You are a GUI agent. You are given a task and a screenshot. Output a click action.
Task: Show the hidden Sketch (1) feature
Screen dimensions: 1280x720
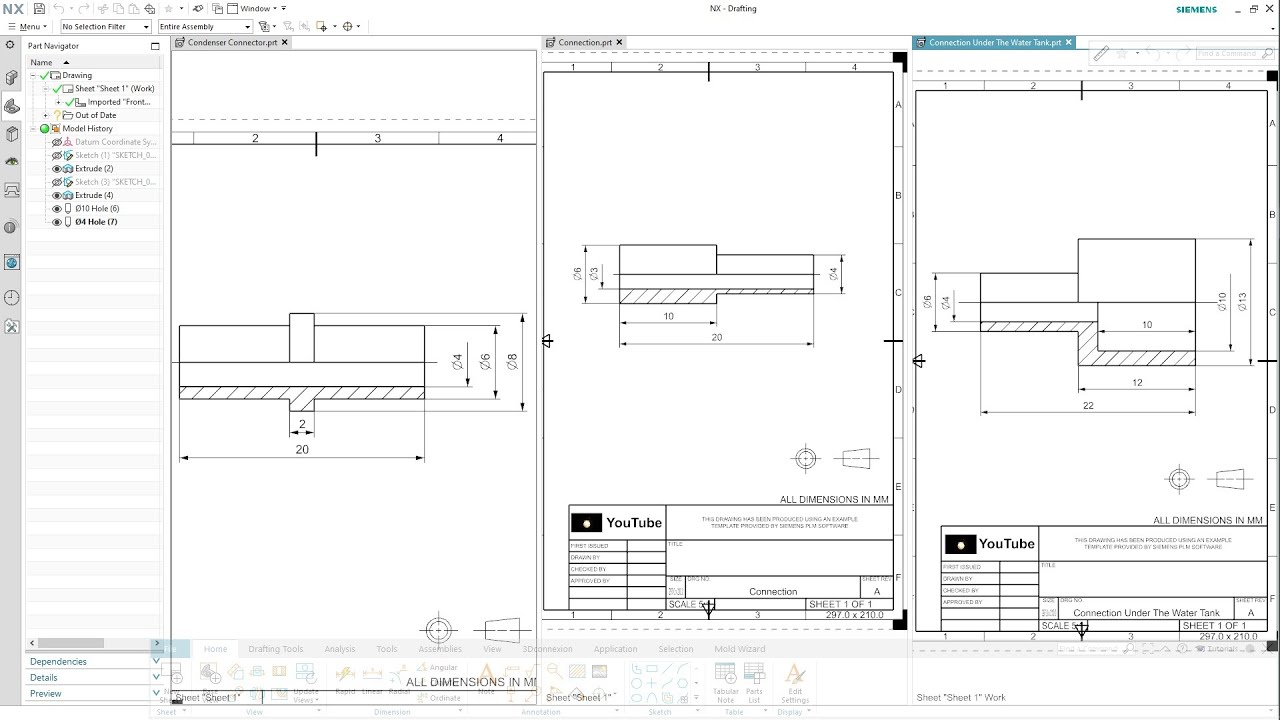[x=57, y=155]
